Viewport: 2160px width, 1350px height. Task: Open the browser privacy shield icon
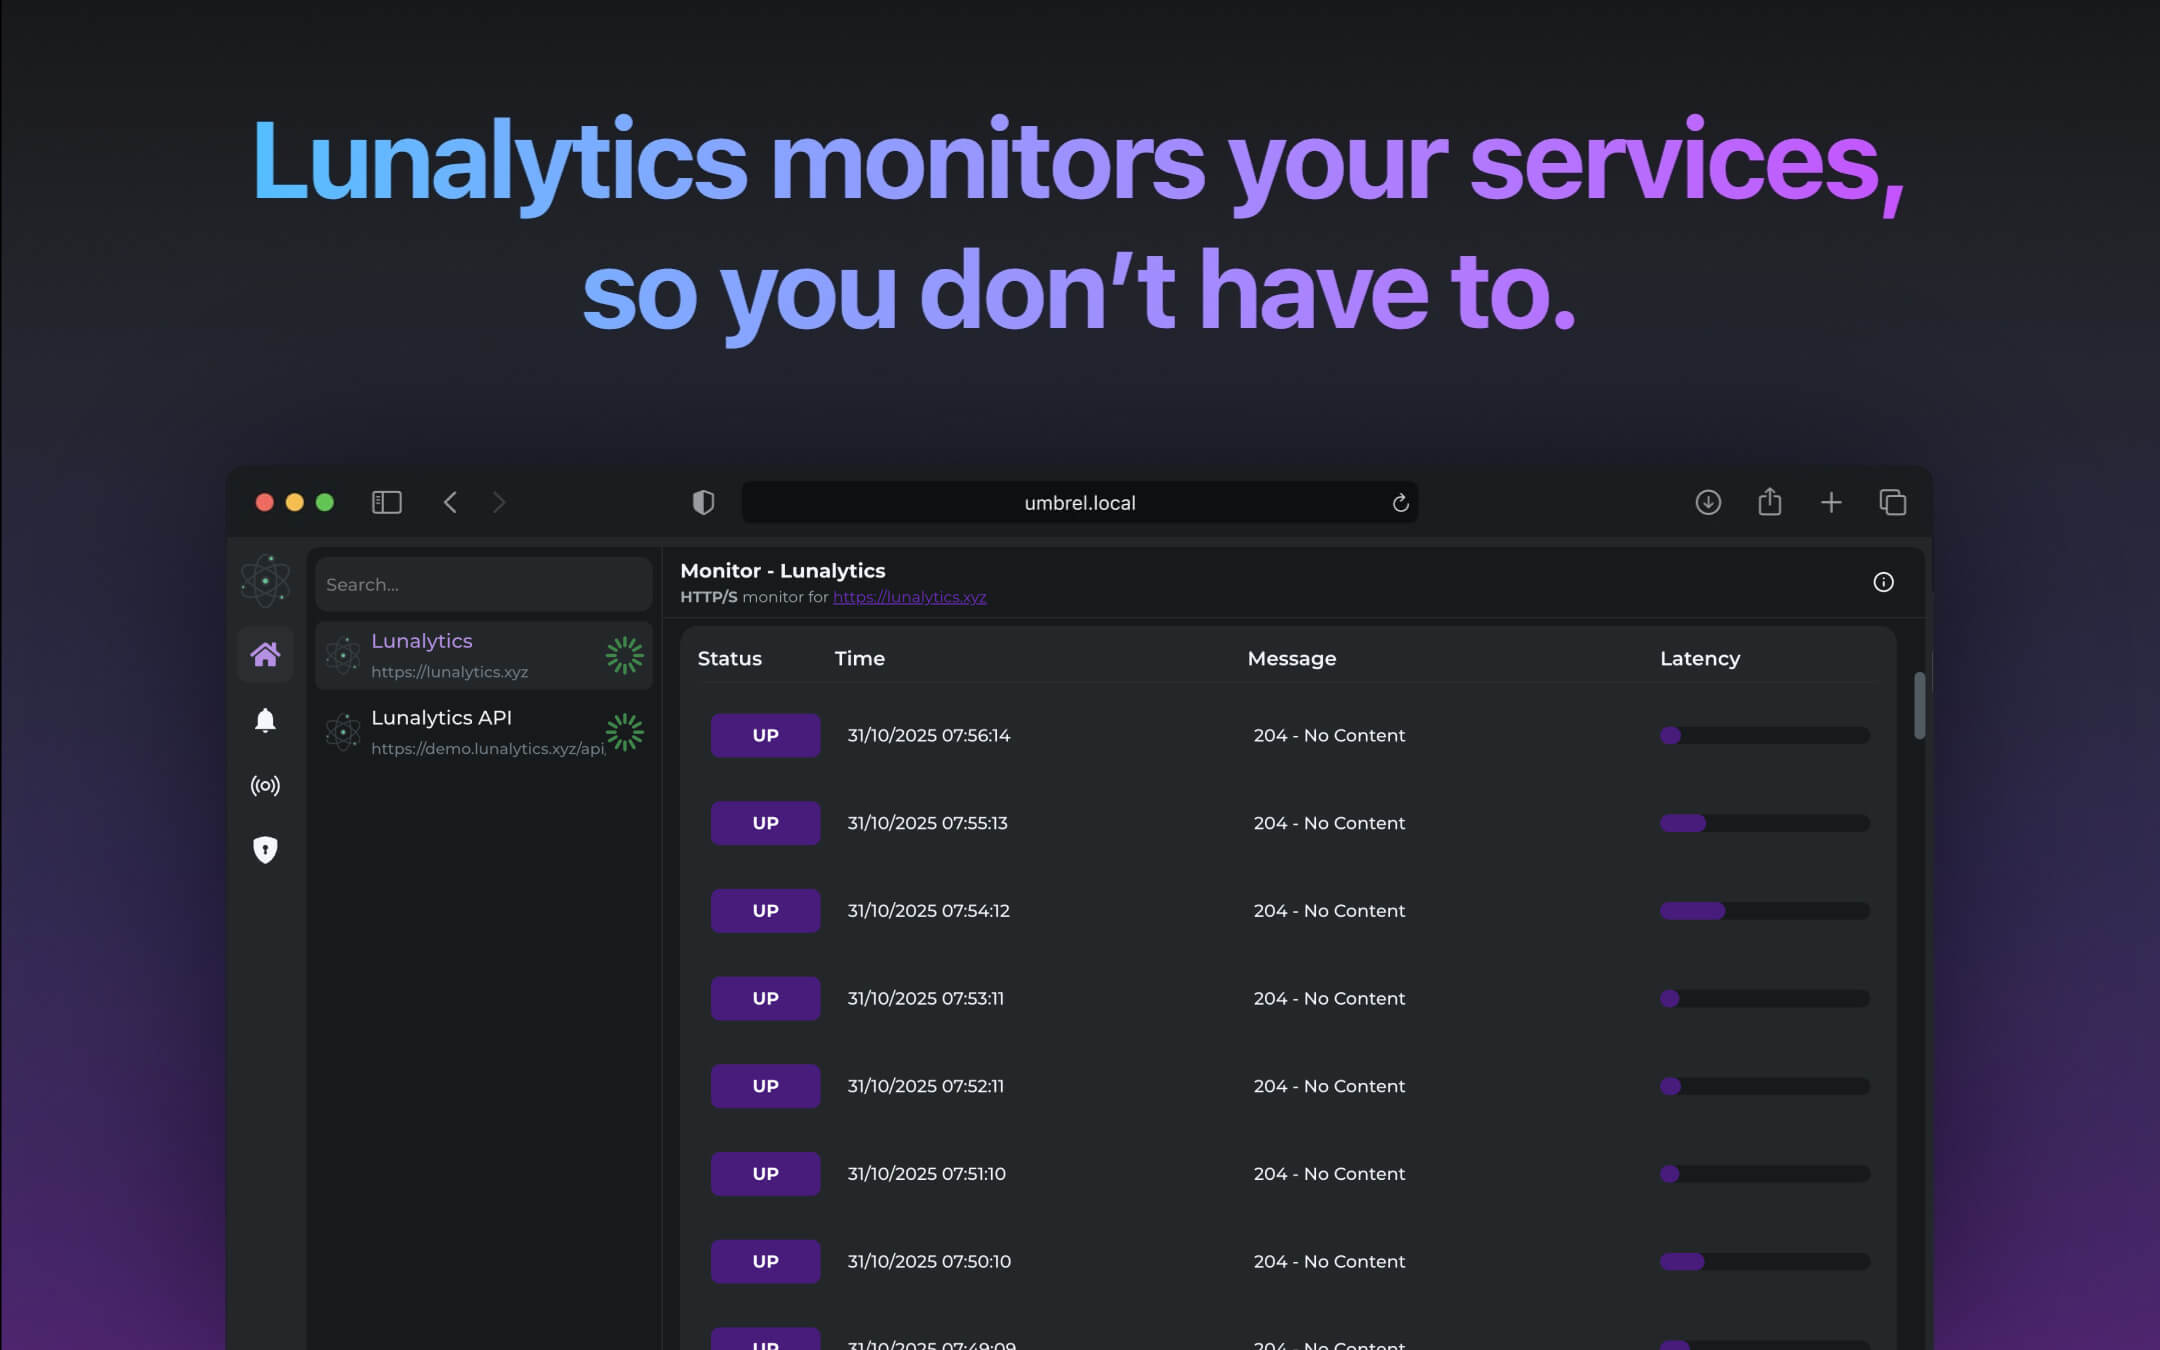704,502
